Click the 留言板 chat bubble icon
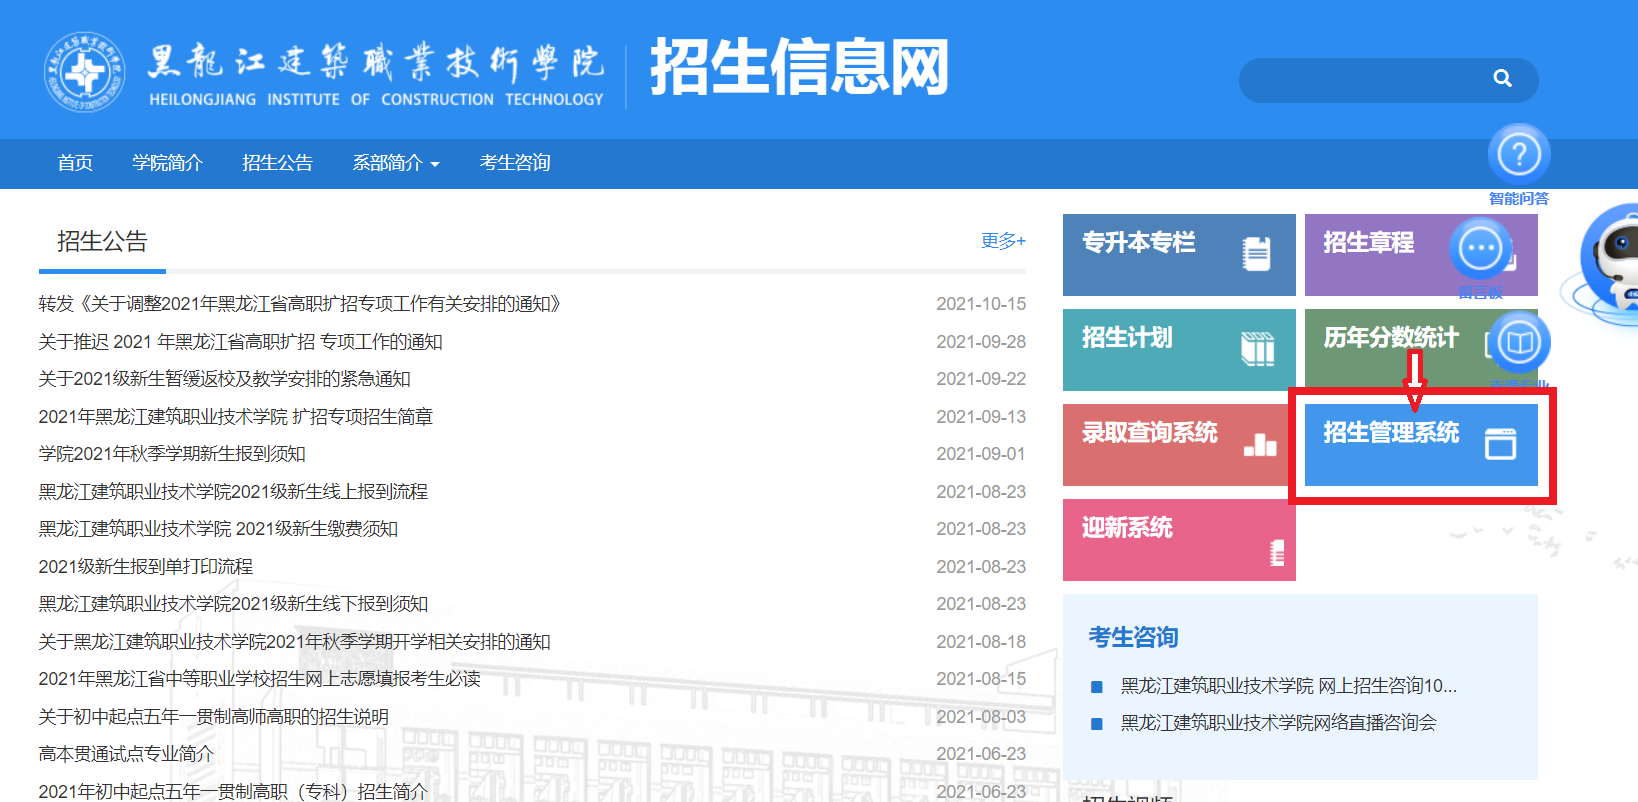 (x=1480, y=248)
